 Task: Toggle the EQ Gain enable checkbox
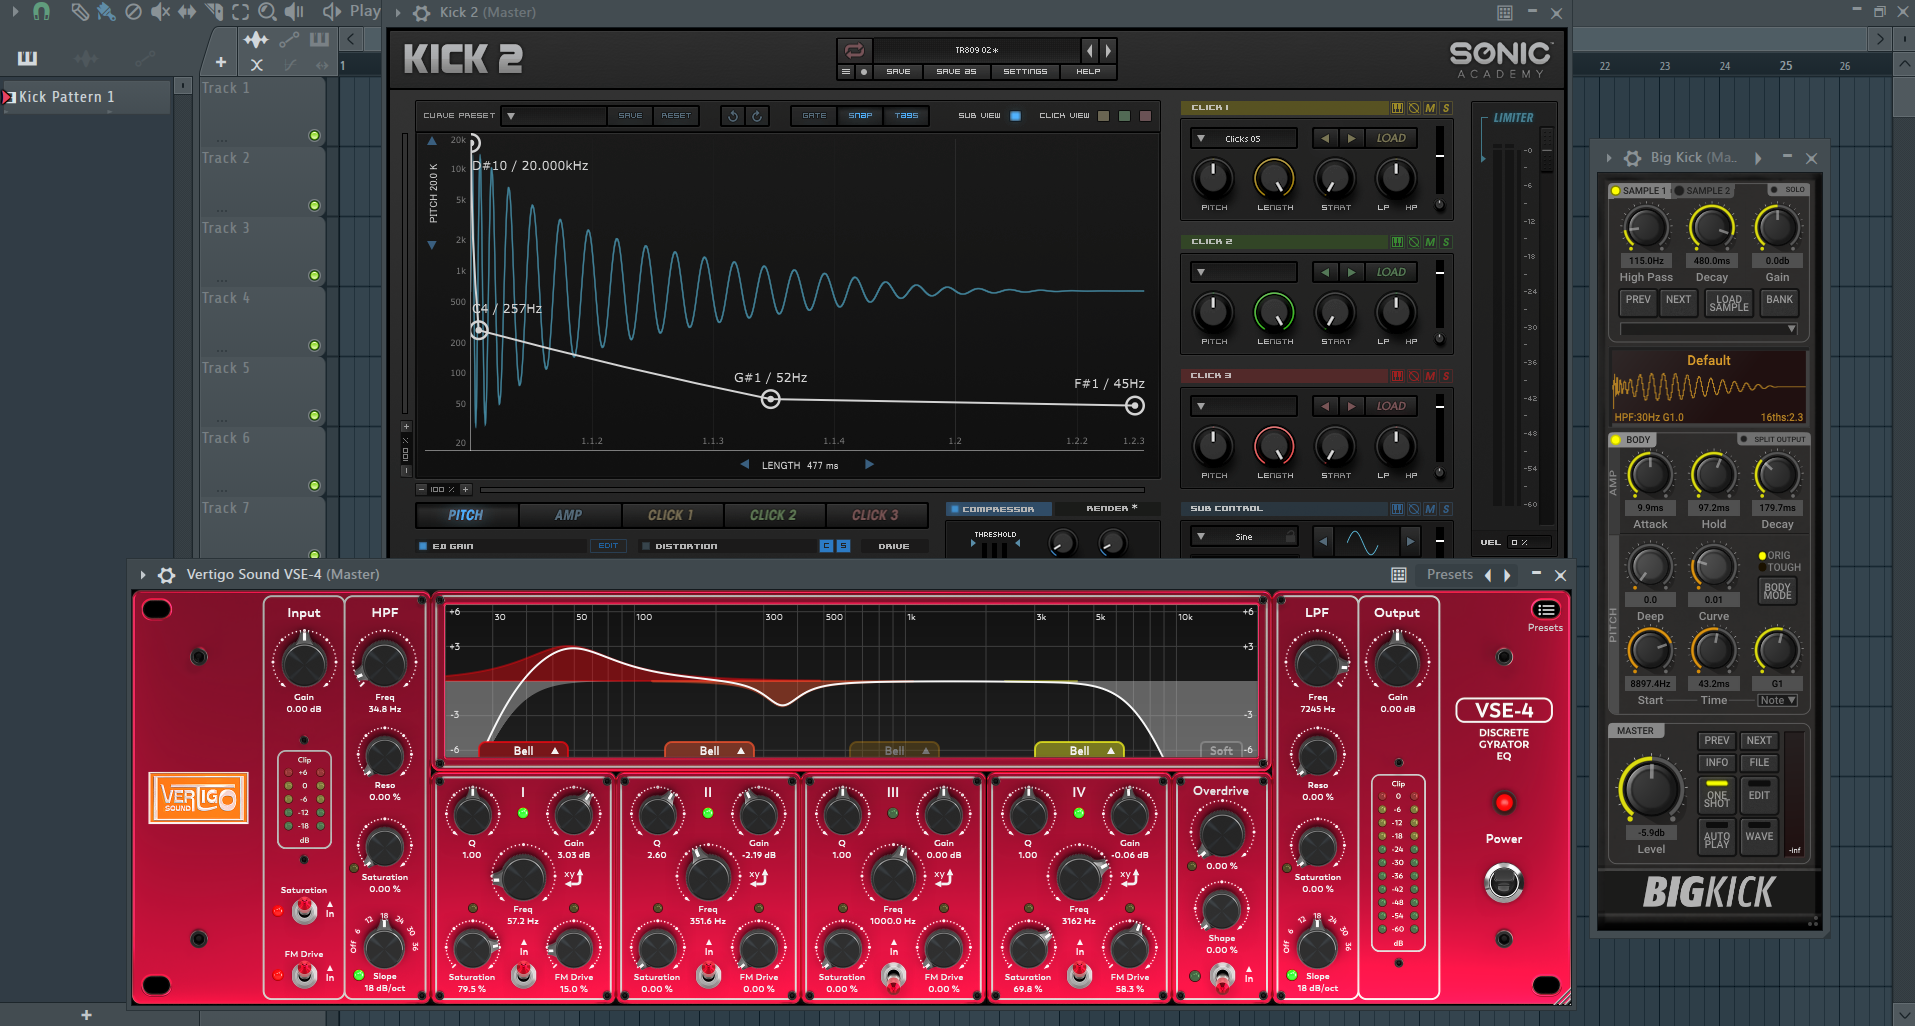[x=423, y=546]
